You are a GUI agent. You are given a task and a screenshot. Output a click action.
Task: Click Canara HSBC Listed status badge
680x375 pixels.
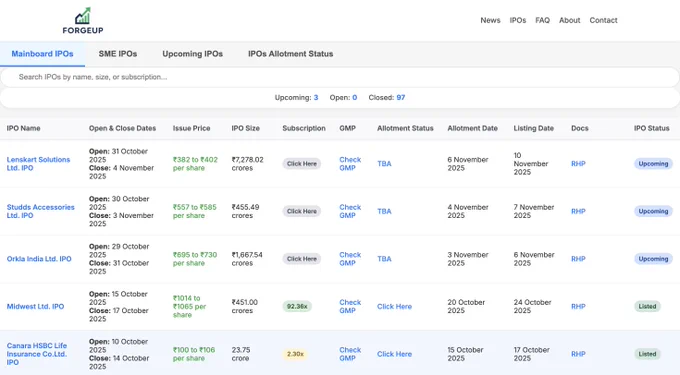647,354
